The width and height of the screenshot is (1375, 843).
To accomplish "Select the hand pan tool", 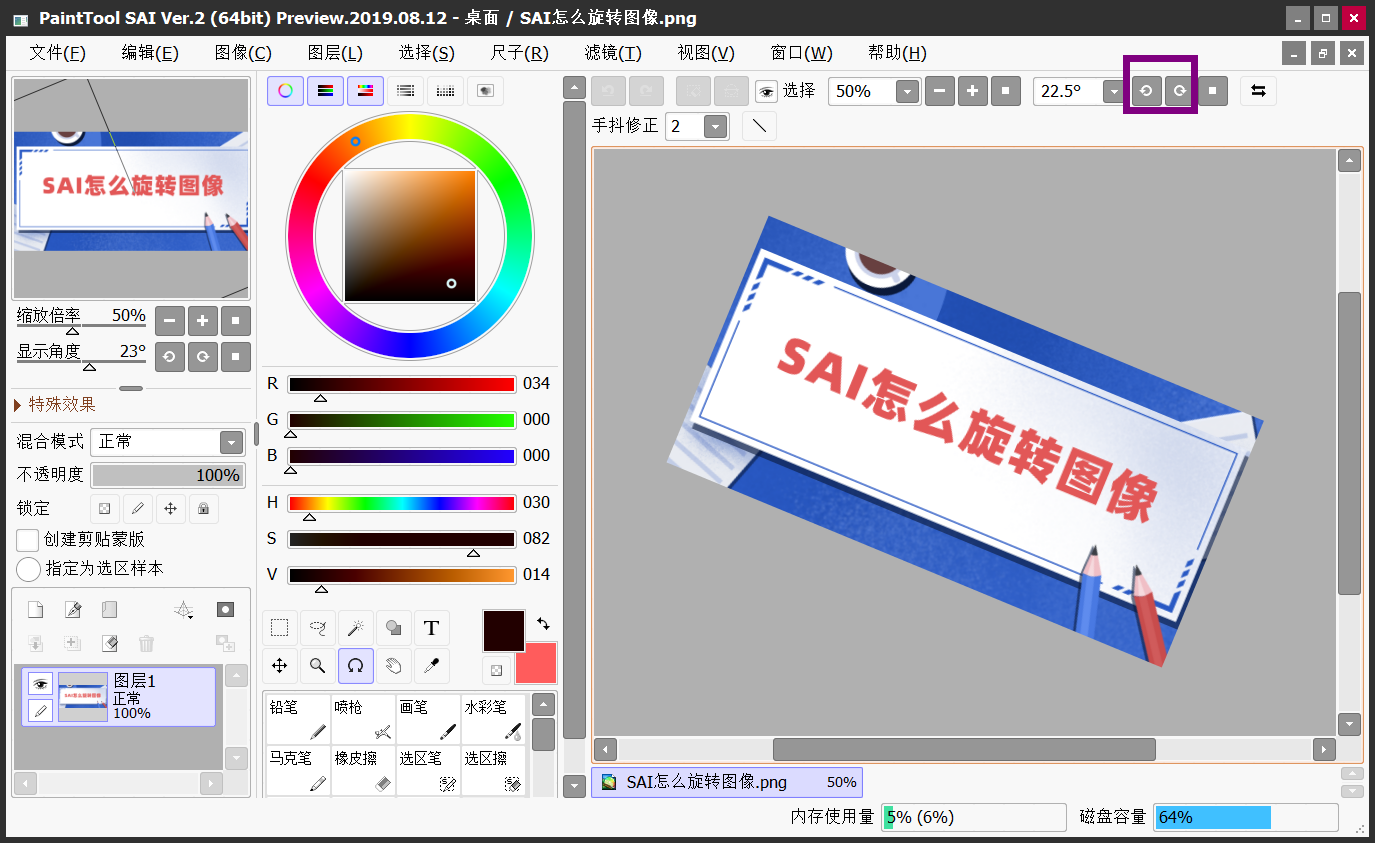I will click(x=394, y=666).
